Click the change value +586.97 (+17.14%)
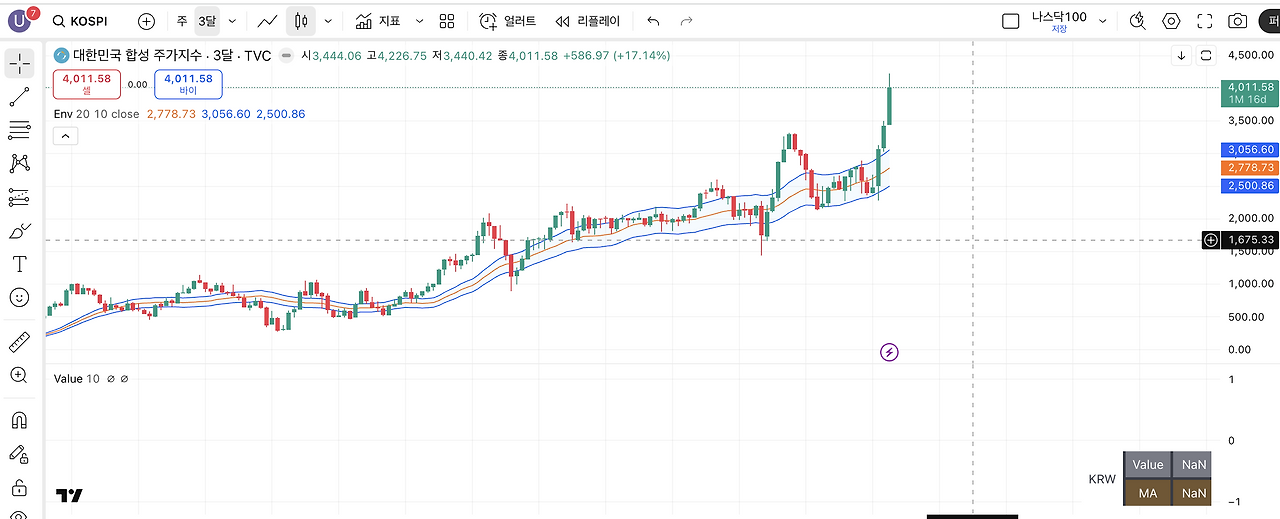 (x=616, y=56)
